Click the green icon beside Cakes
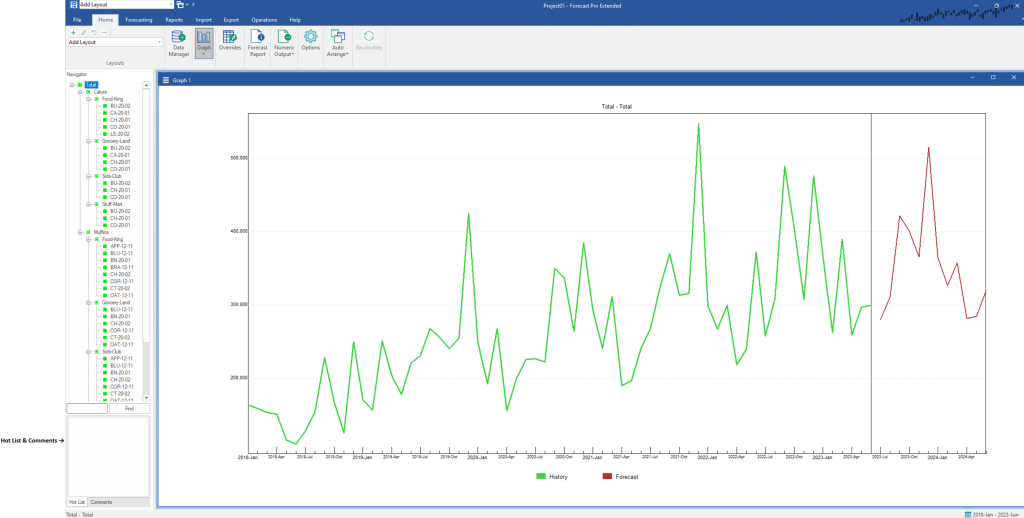This screenshot has width=1024, height=518. (x=88, y=92)
